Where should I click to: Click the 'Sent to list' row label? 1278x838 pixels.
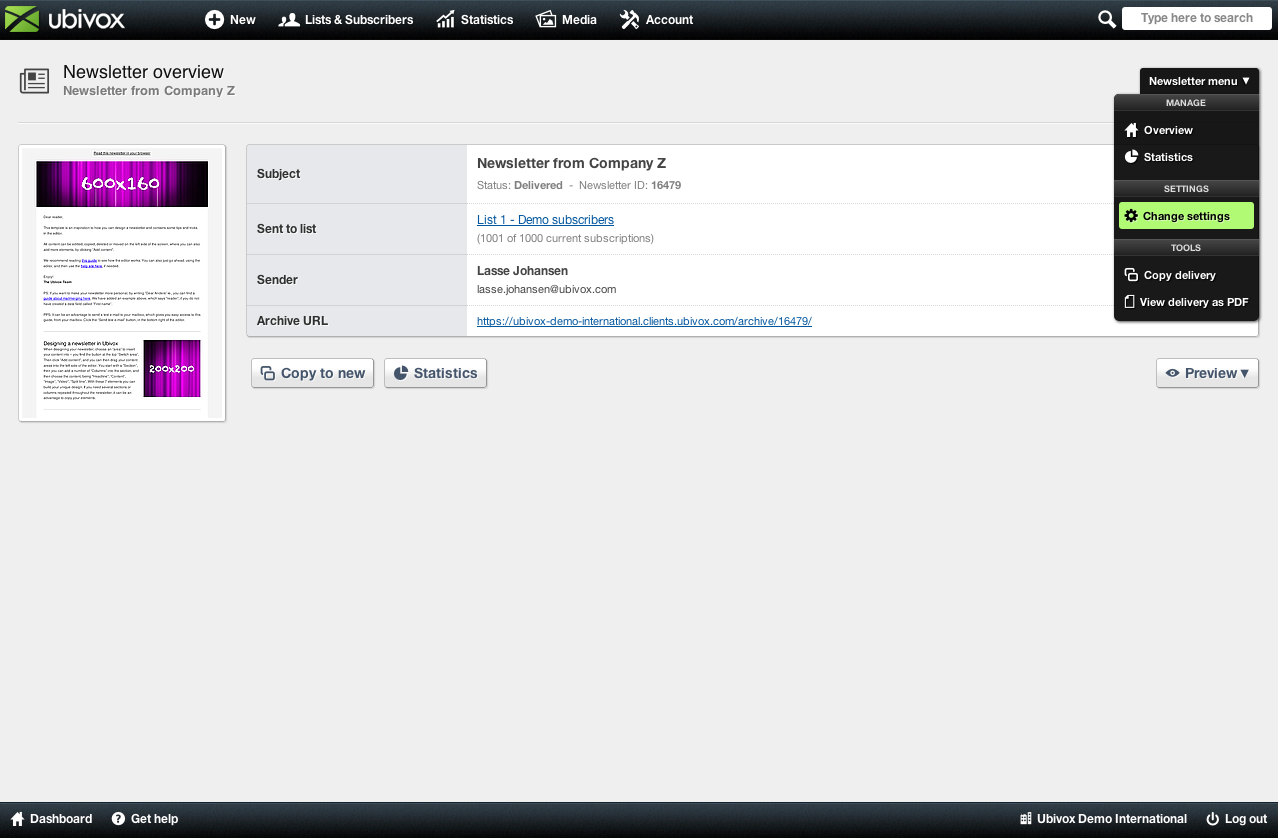tap(286, 229)
